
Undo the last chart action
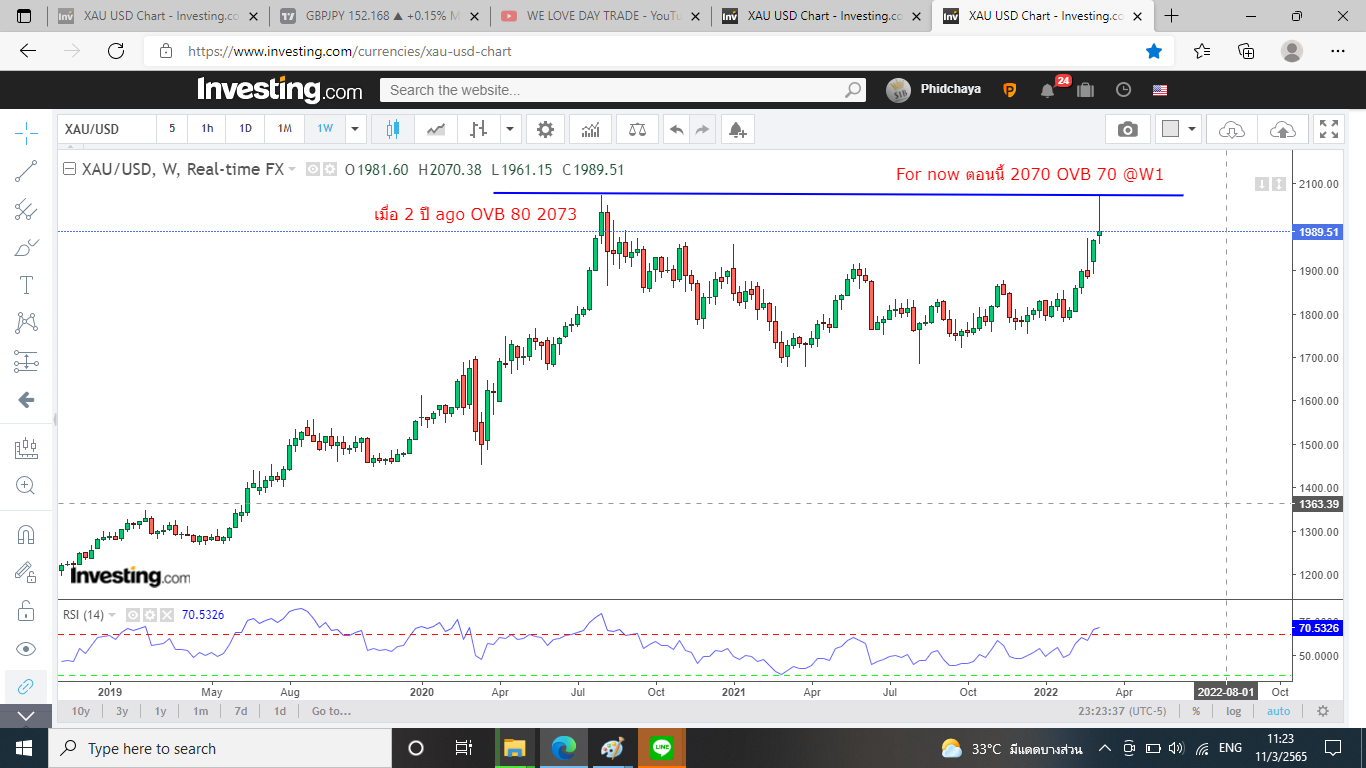point(677,129)
